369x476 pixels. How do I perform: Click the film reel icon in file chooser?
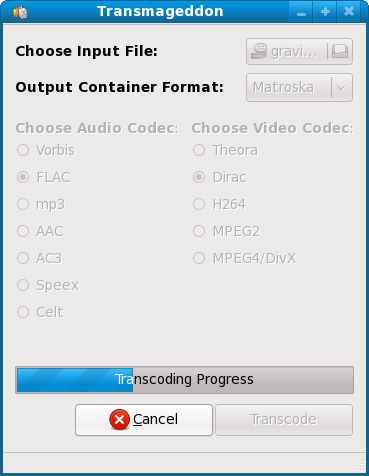click(x=259, y=52)
